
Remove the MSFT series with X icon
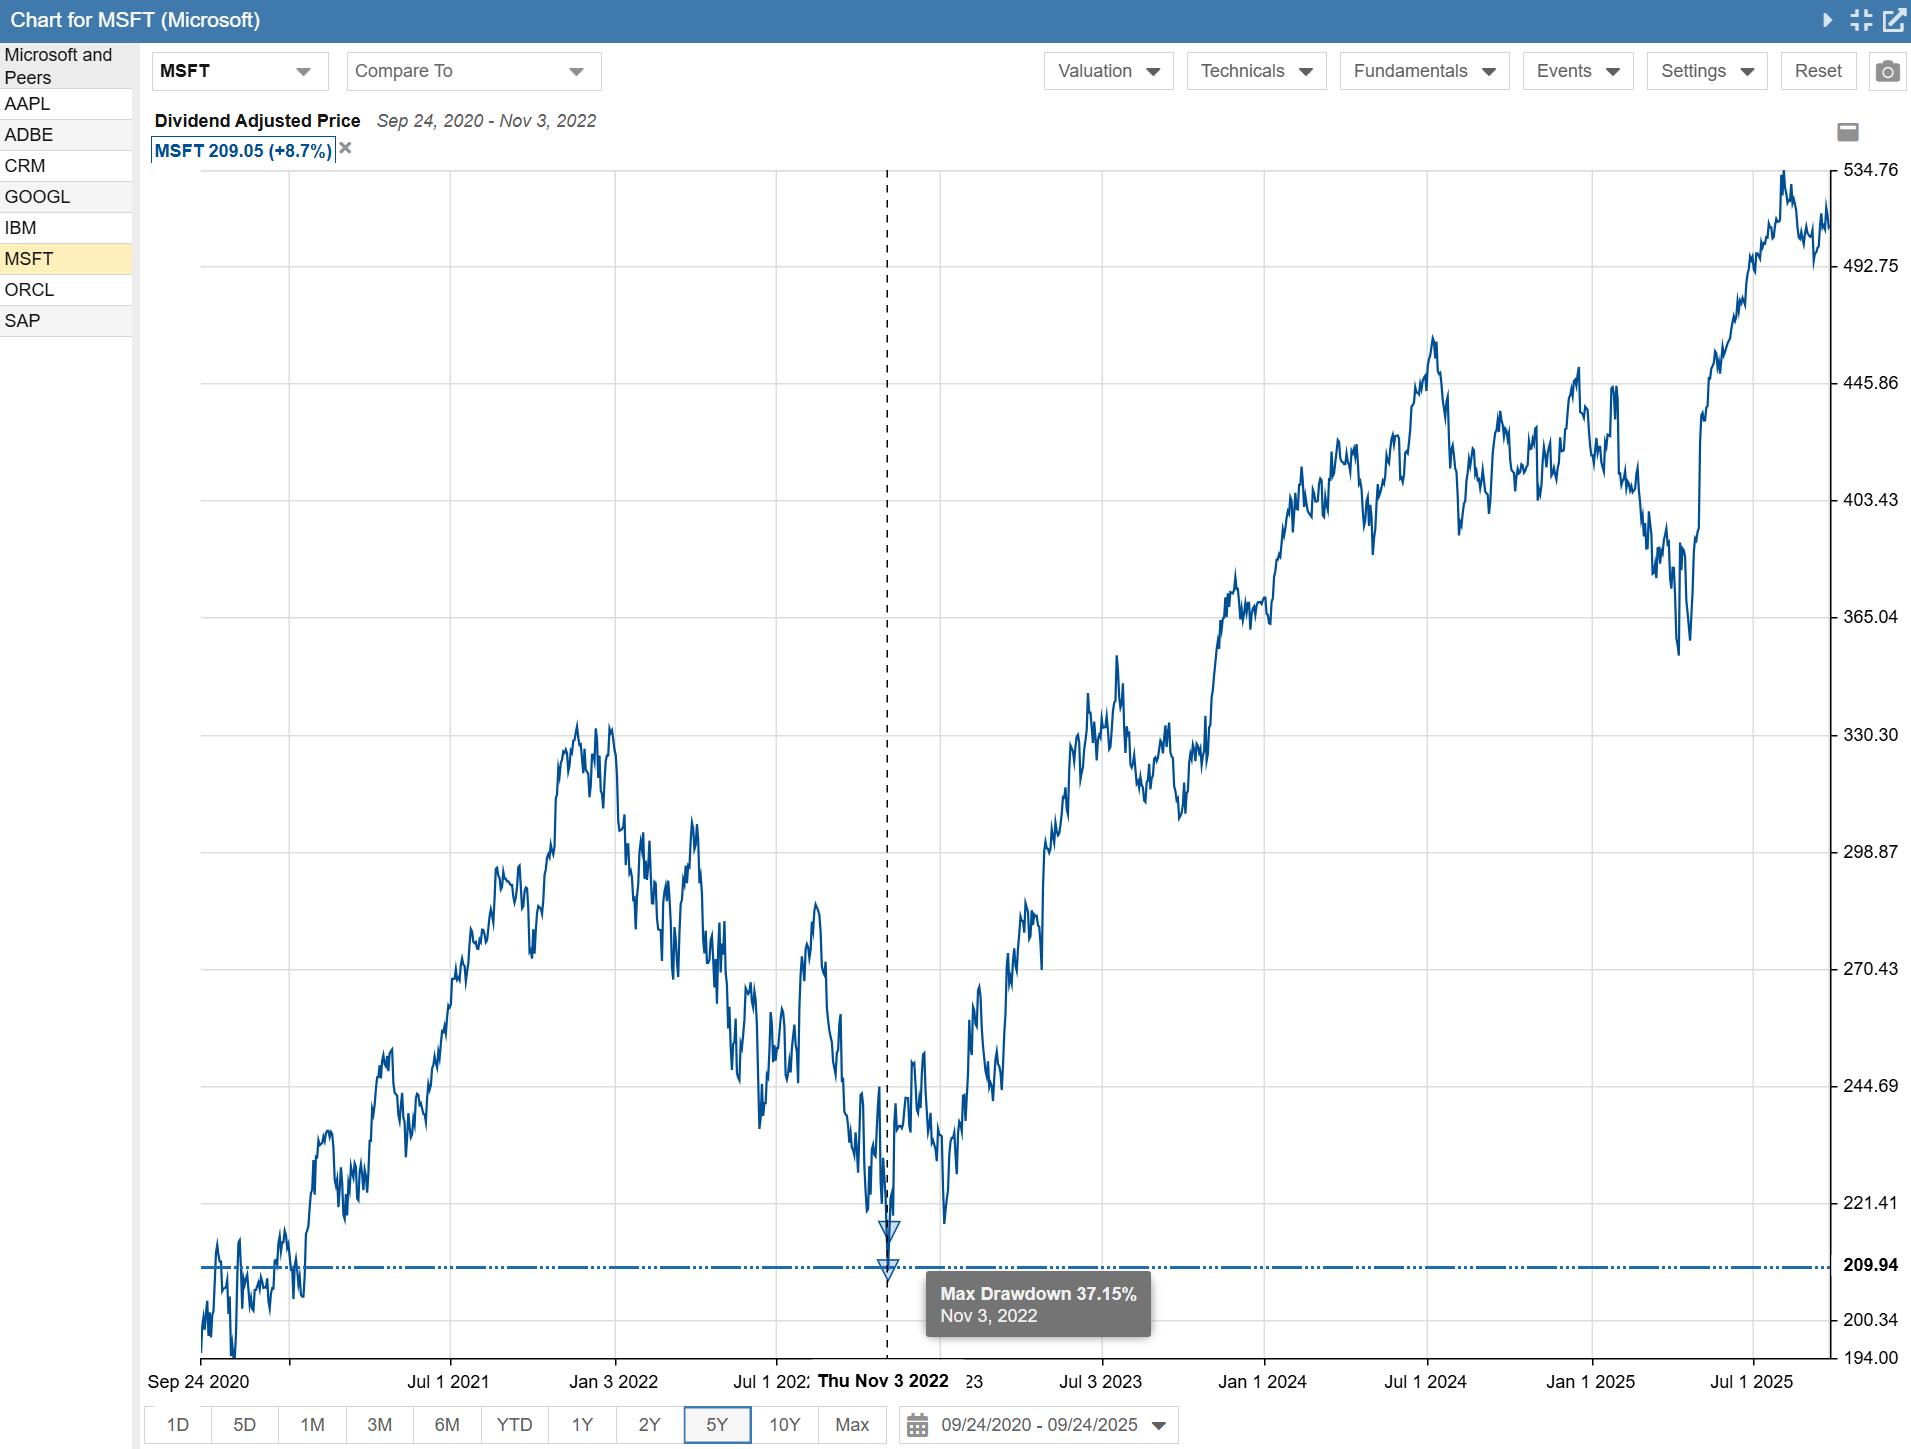[346, 149]
